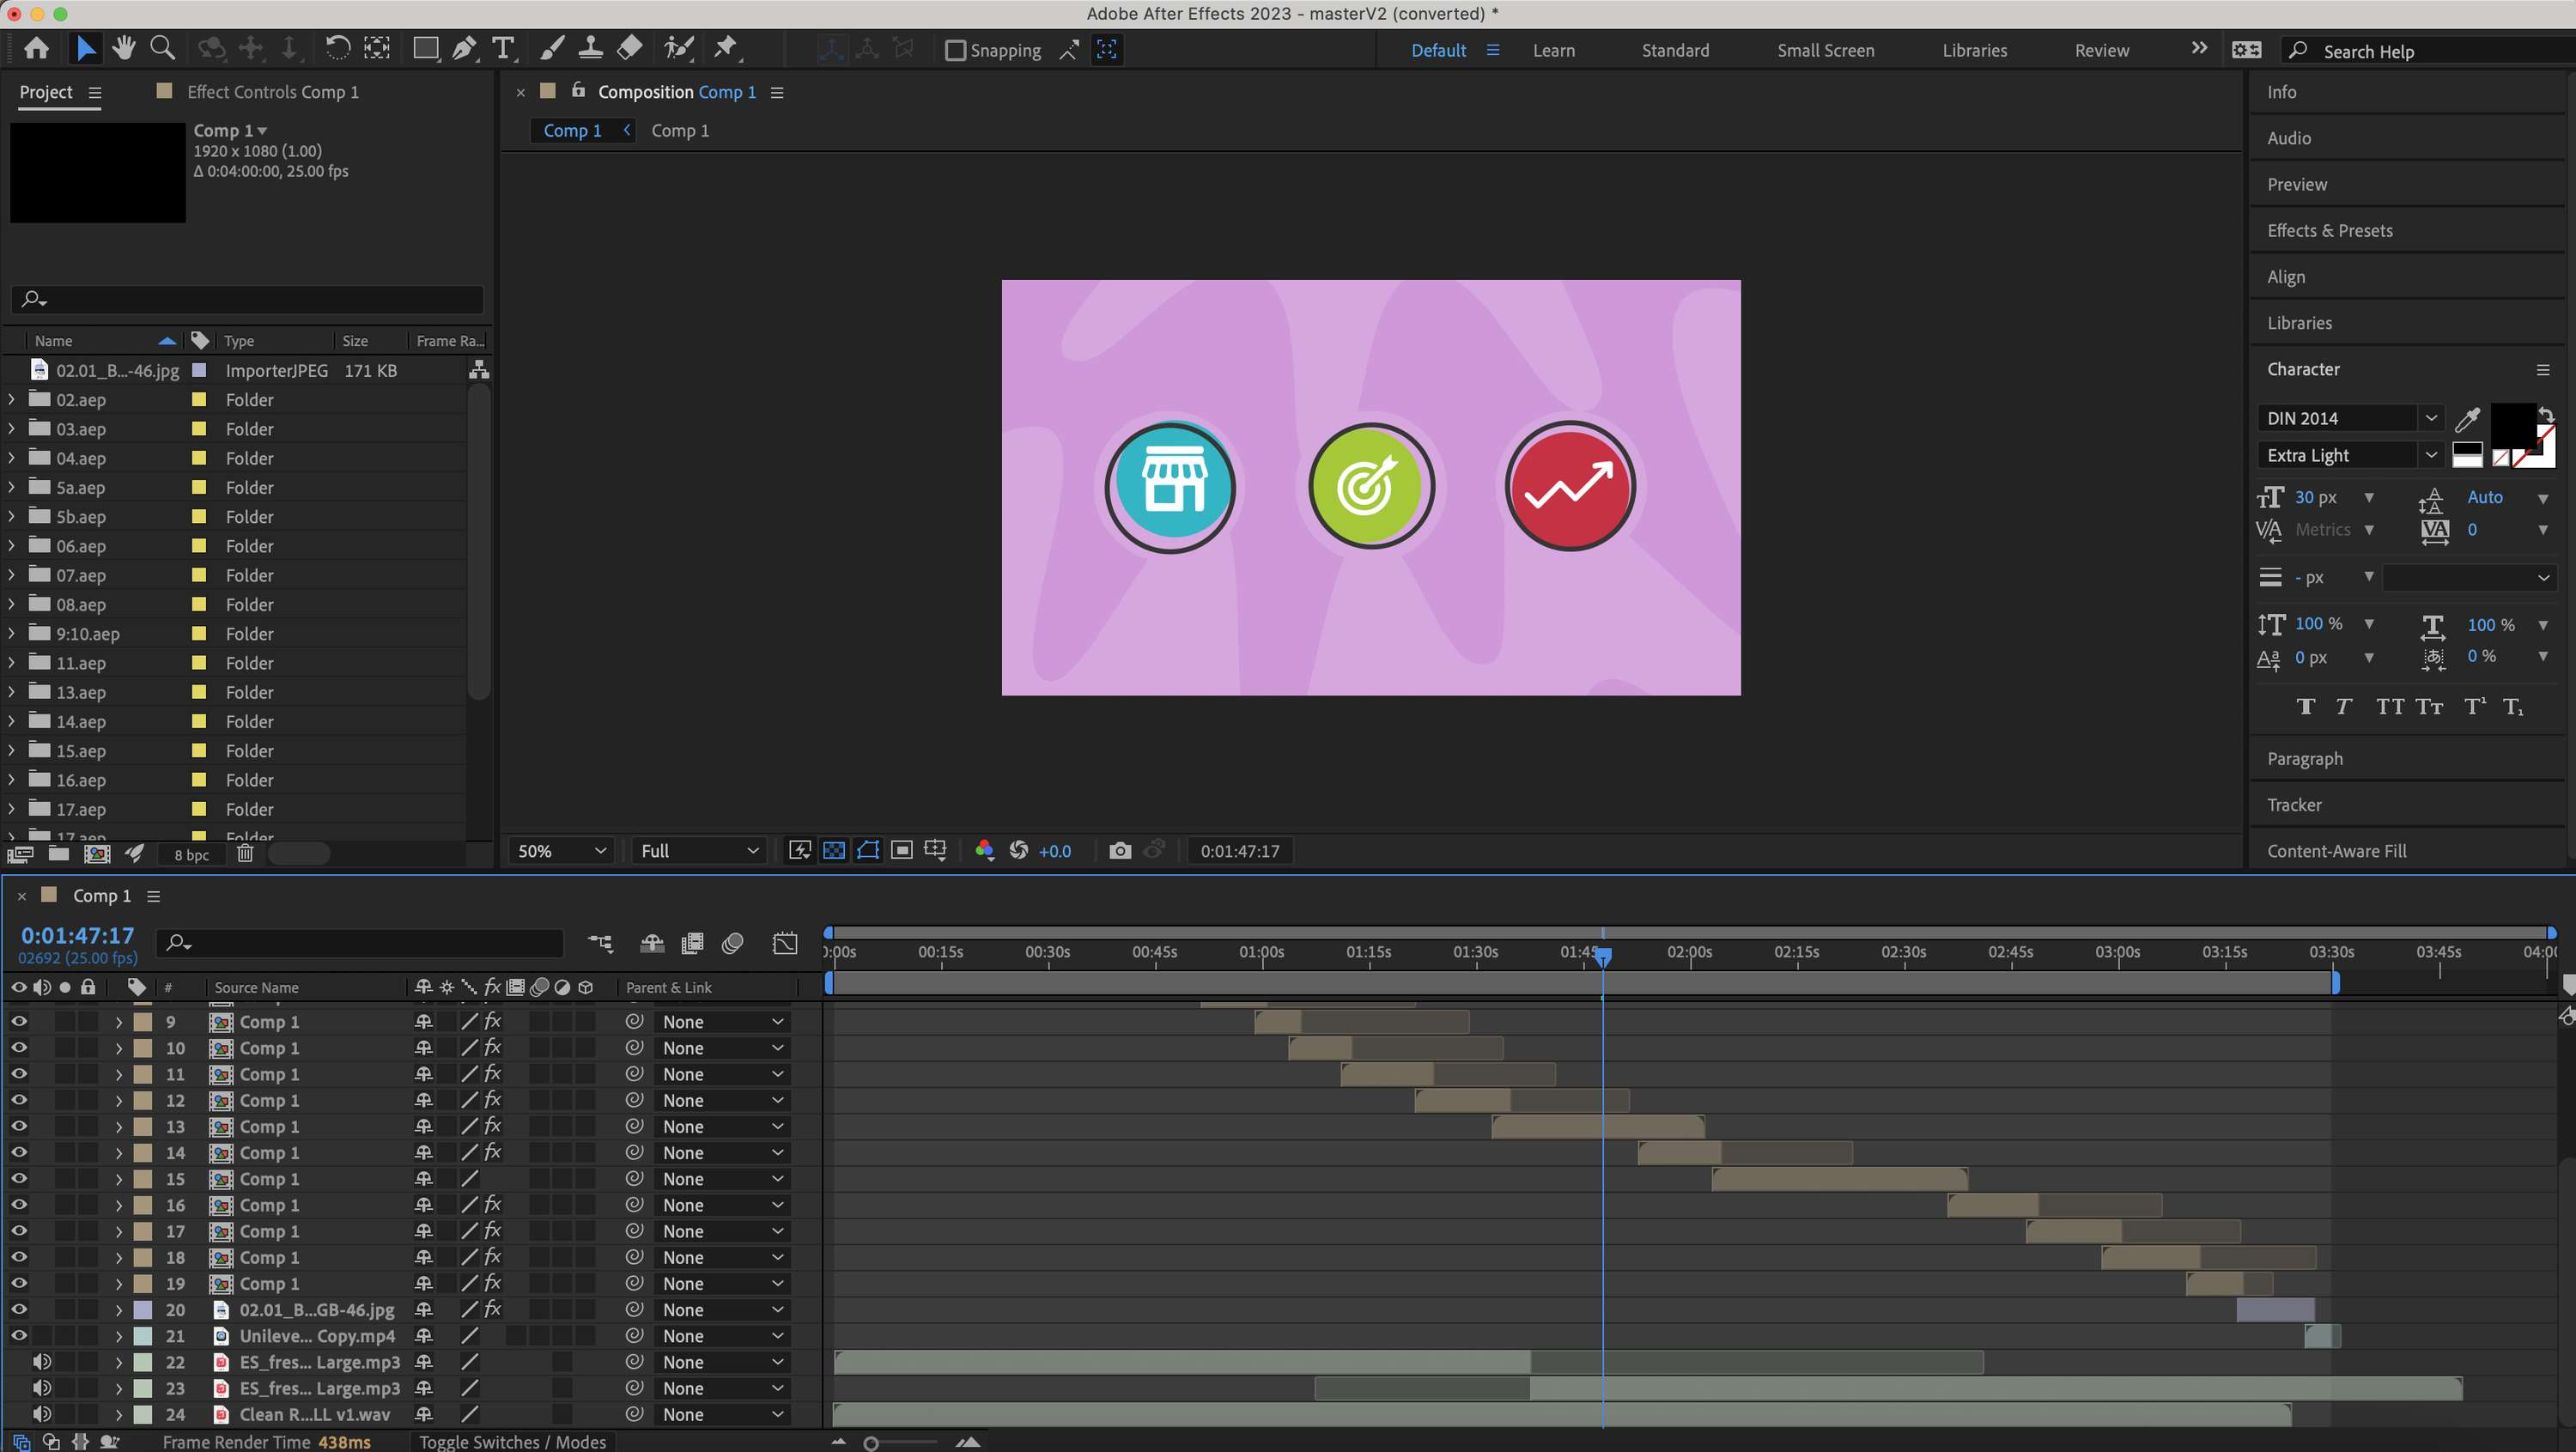Viewport: 2576px width, 1452px height.
Task: Switch to the Small Screen workspace
Action: tap(1825, 50)
